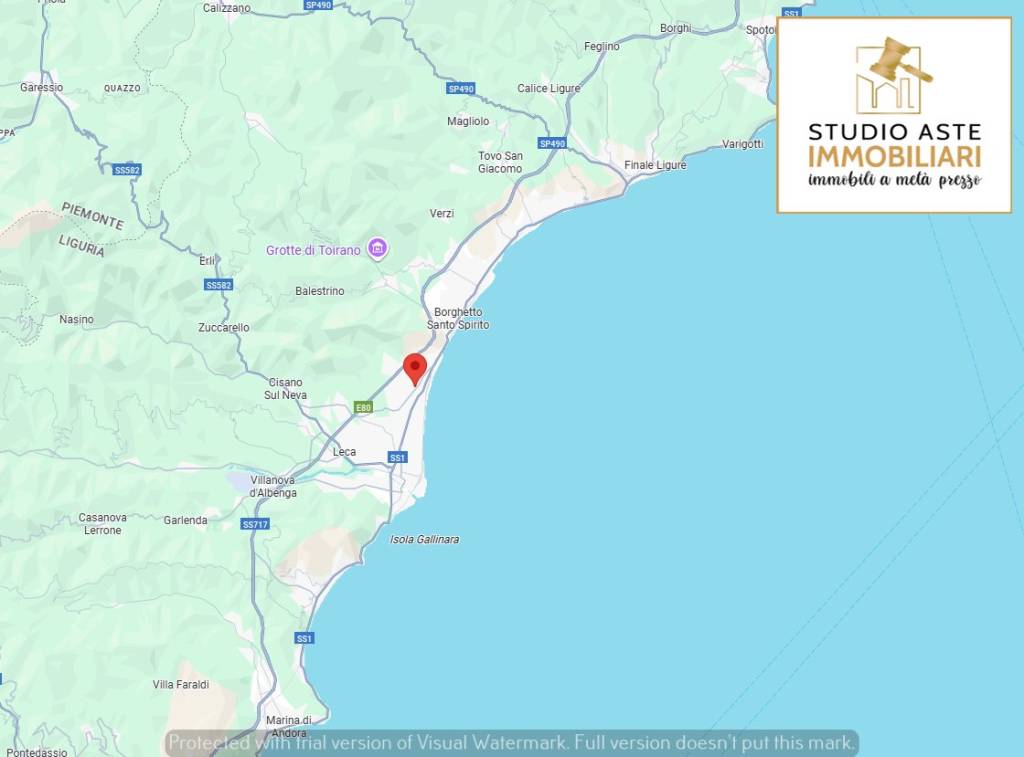Click the Isola Gallinara label

point(424,540)
